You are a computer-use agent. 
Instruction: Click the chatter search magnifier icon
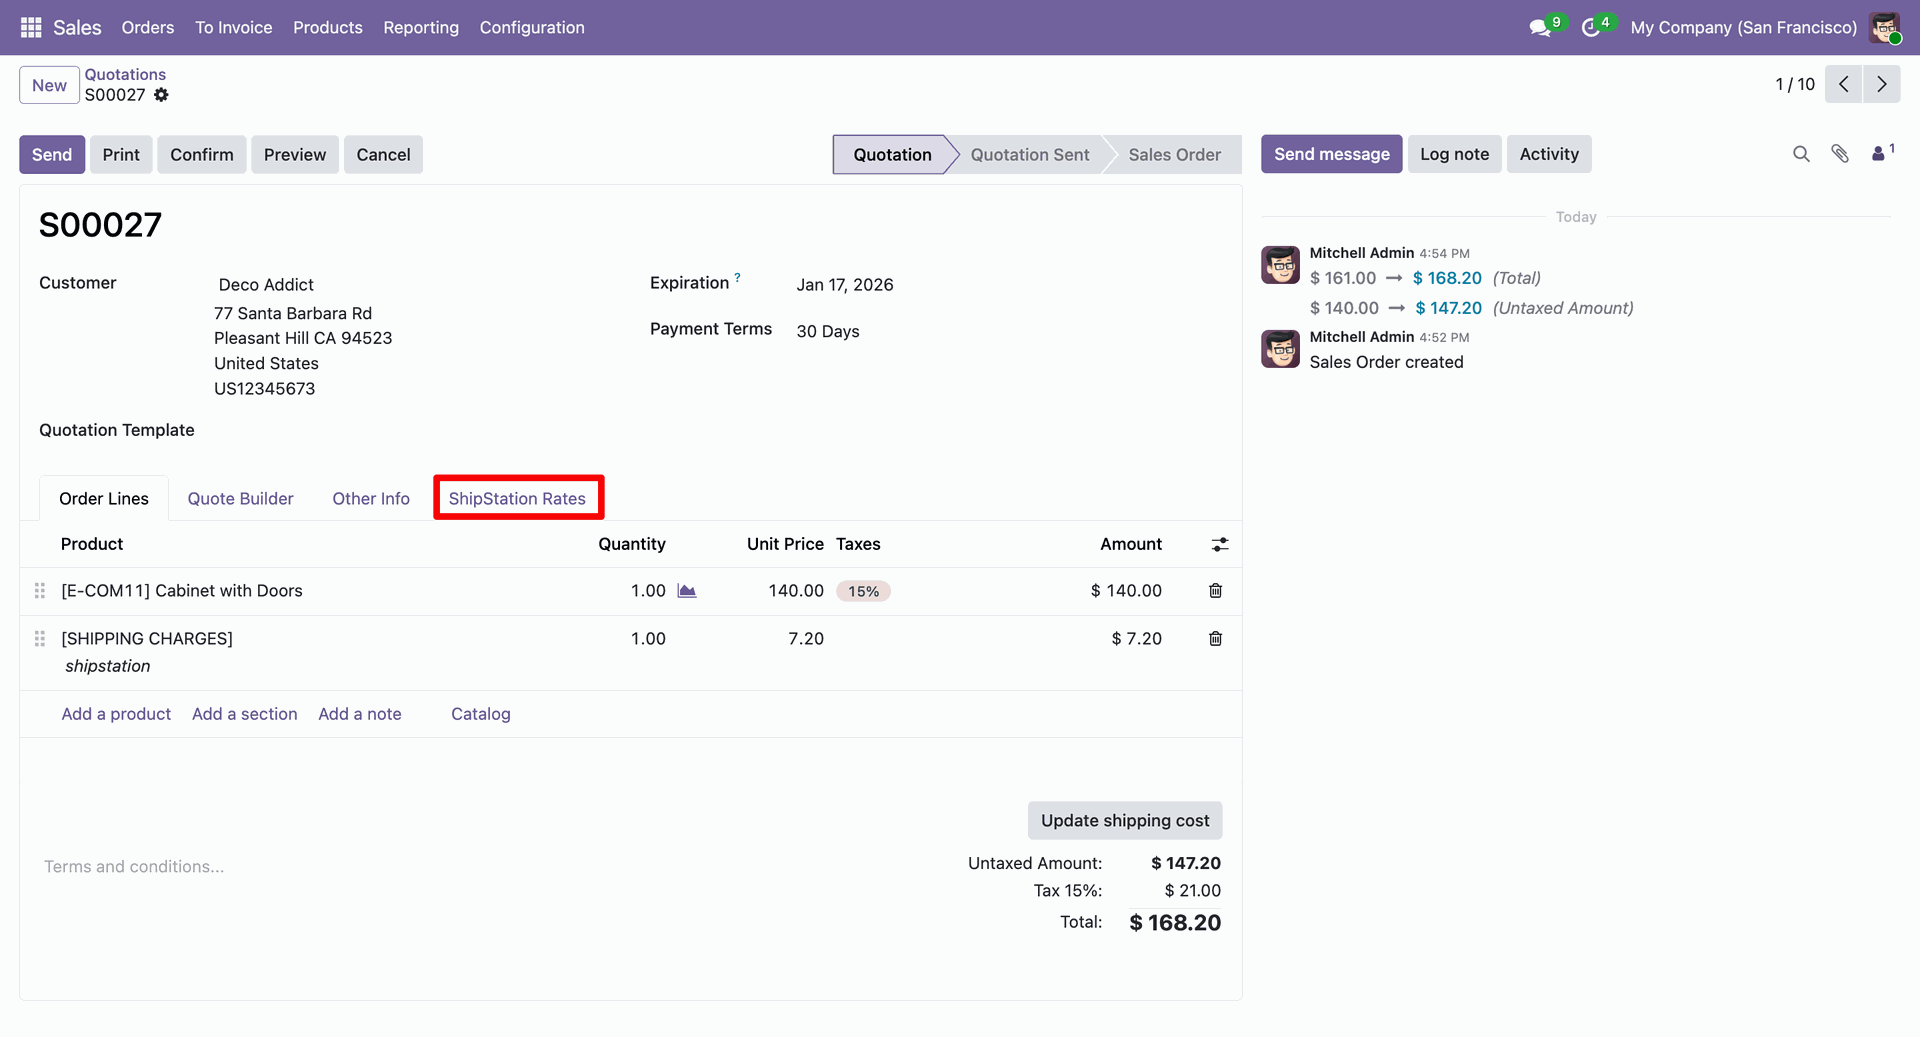(x=1801, y=154)
